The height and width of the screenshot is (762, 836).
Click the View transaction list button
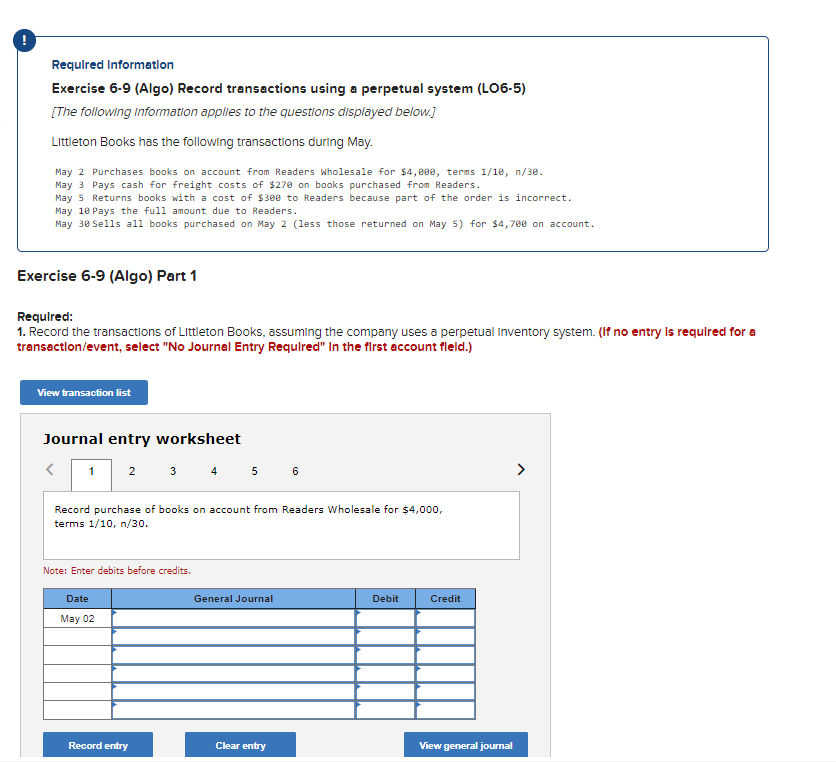click(83, 392)
